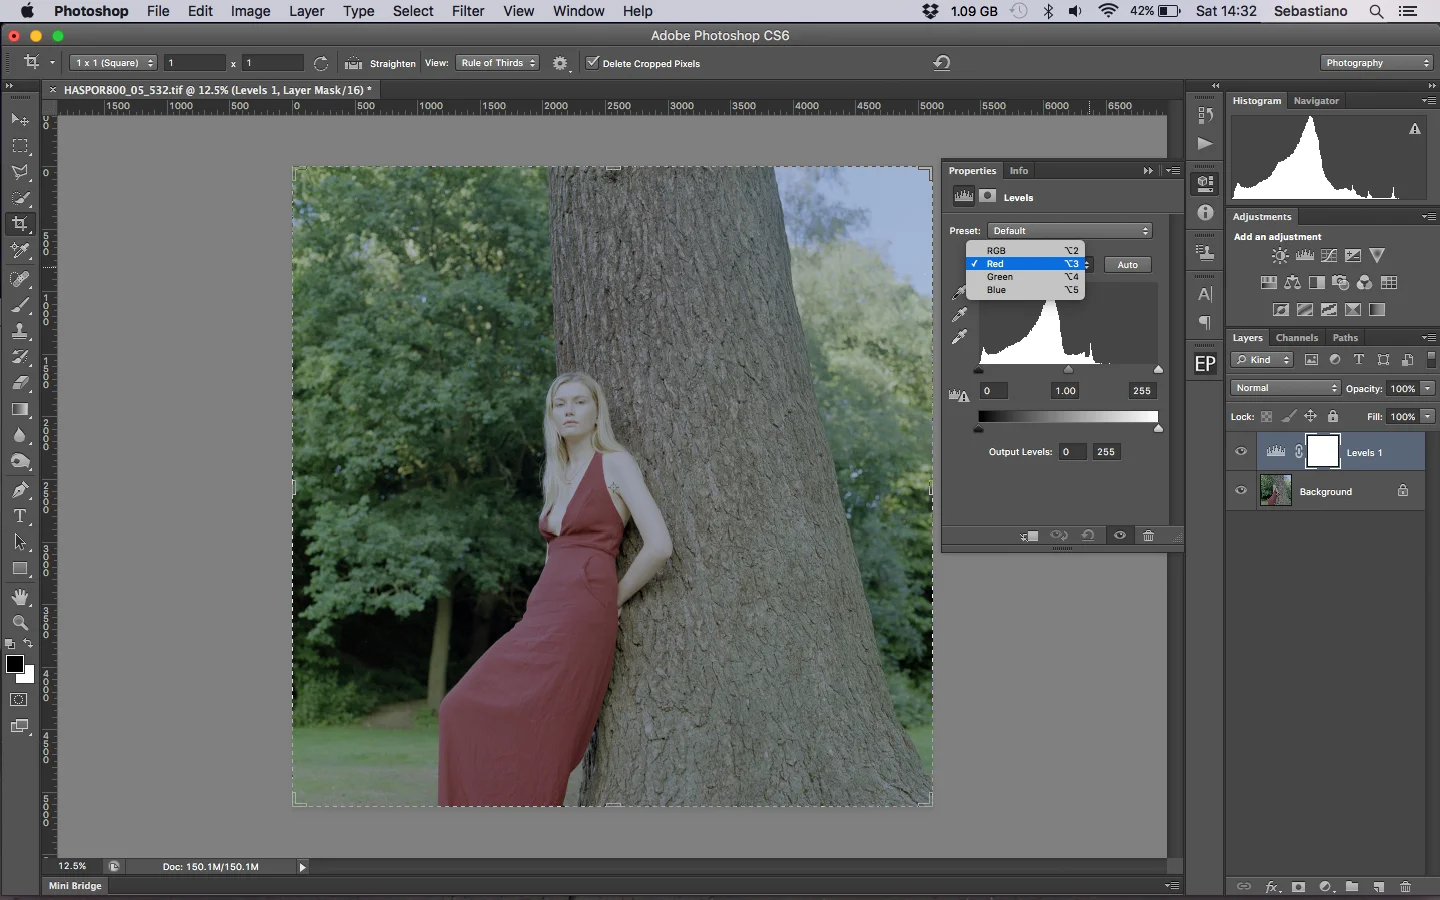Select the Rectangular Marquee tool
1440x900 pixels.
pos(20,146)
